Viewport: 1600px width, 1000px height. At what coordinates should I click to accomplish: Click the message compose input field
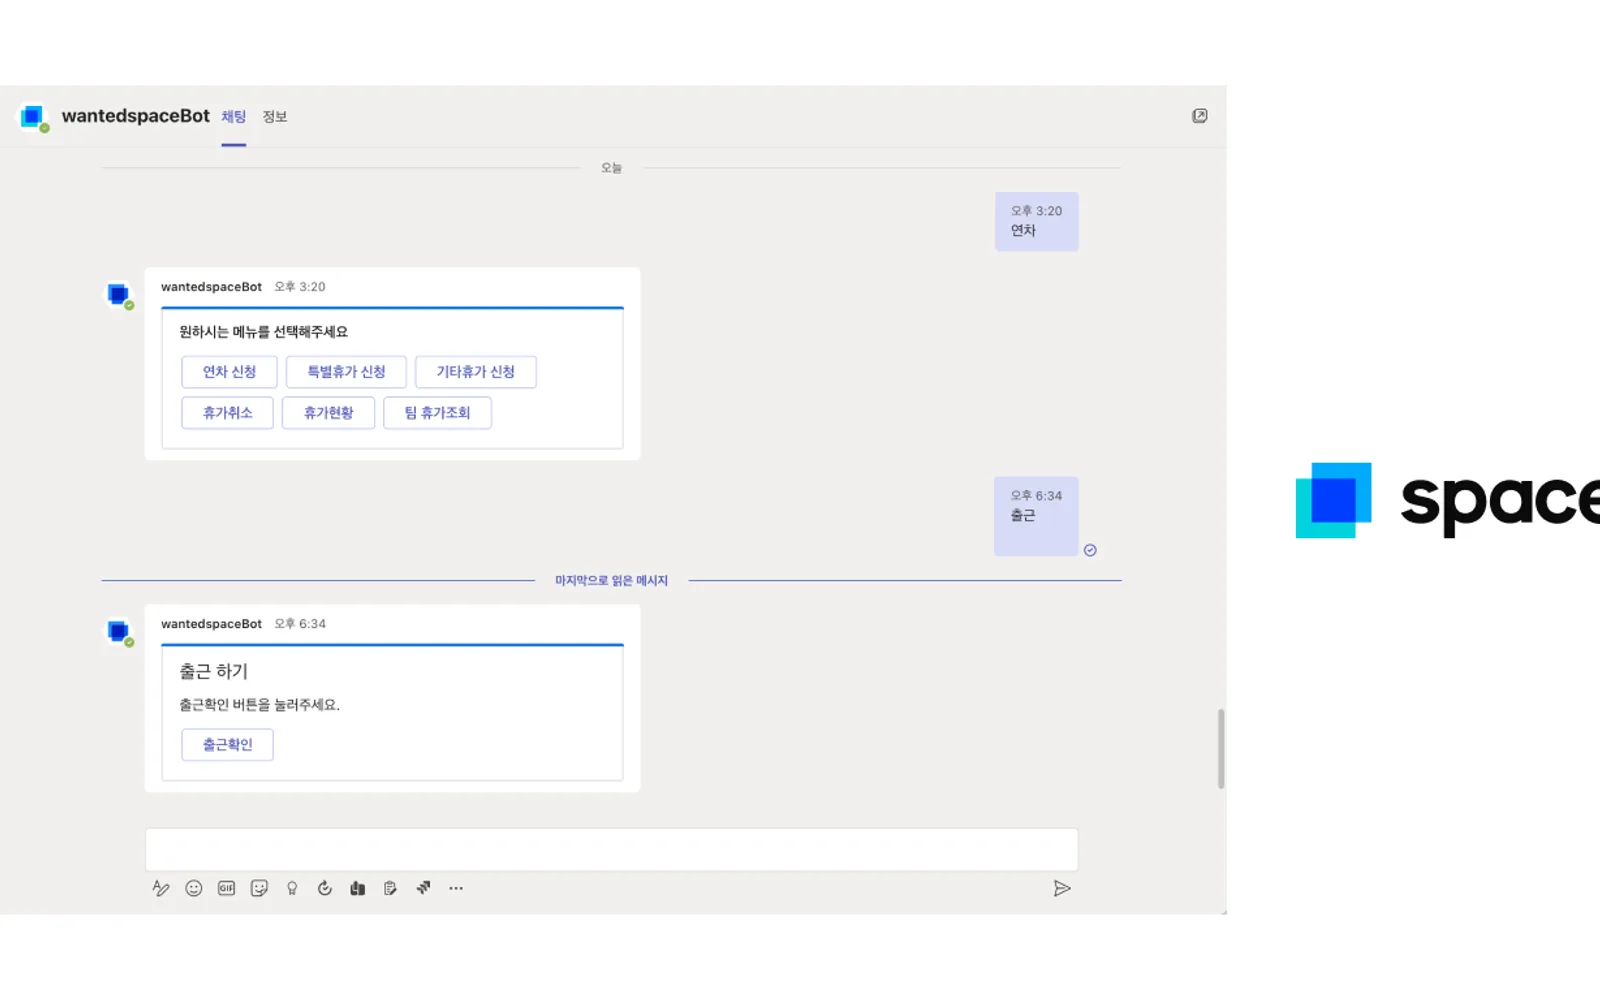[x=611, y=850]
